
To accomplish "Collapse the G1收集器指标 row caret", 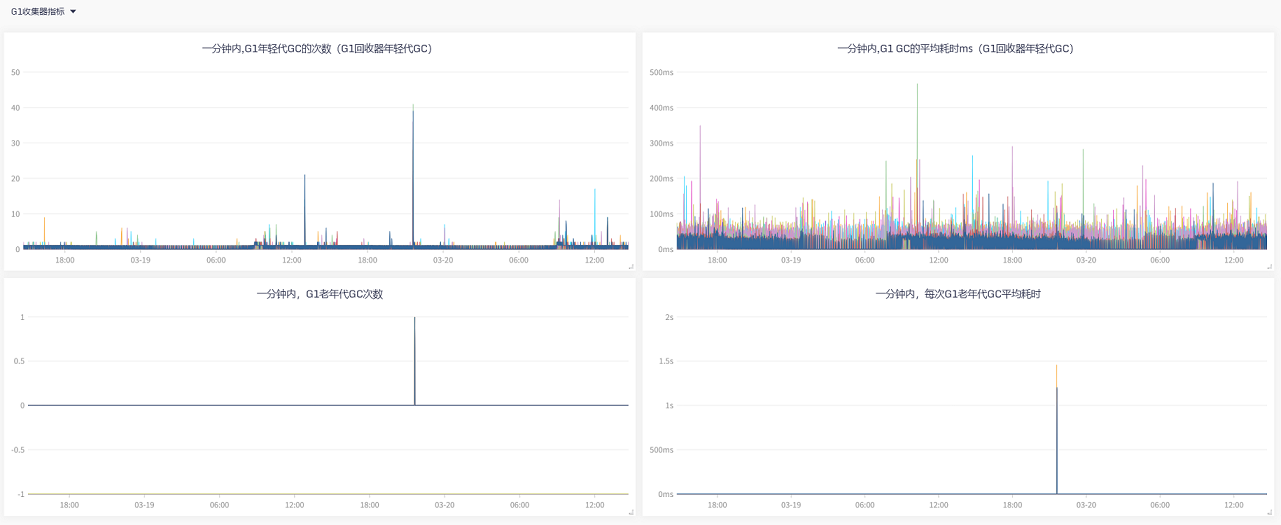I will [73, 12].
